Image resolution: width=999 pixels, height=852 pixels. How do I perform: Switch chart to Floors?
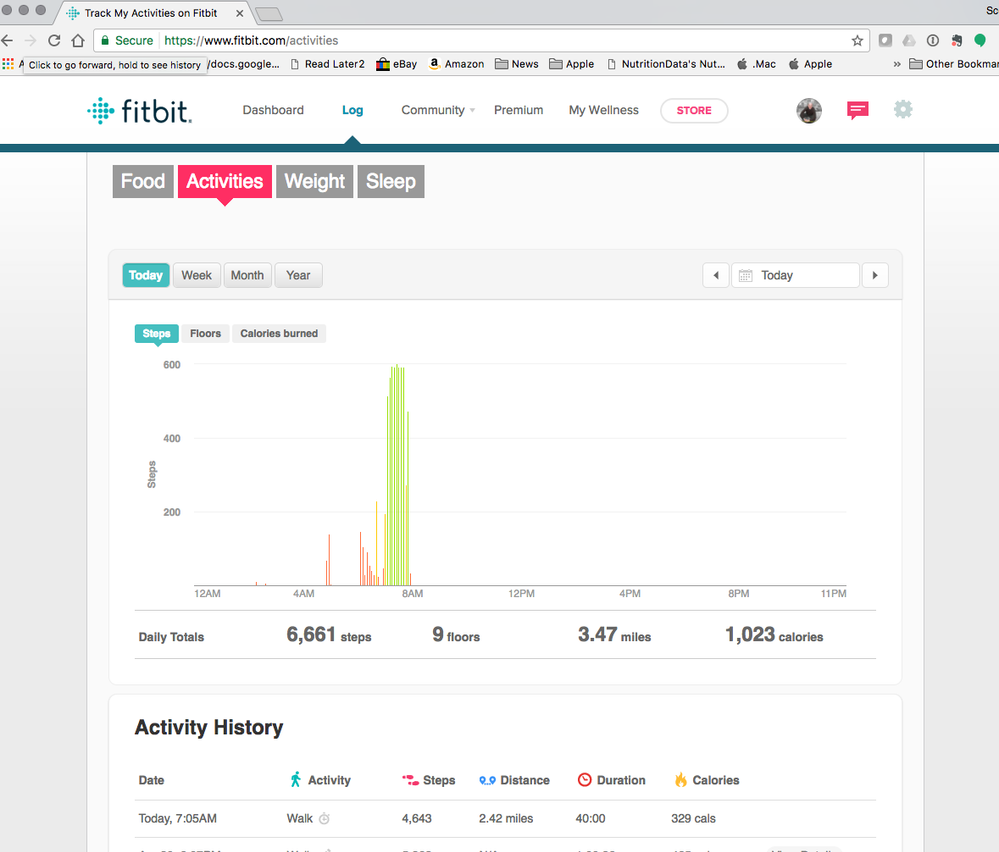tap(205, 334)
